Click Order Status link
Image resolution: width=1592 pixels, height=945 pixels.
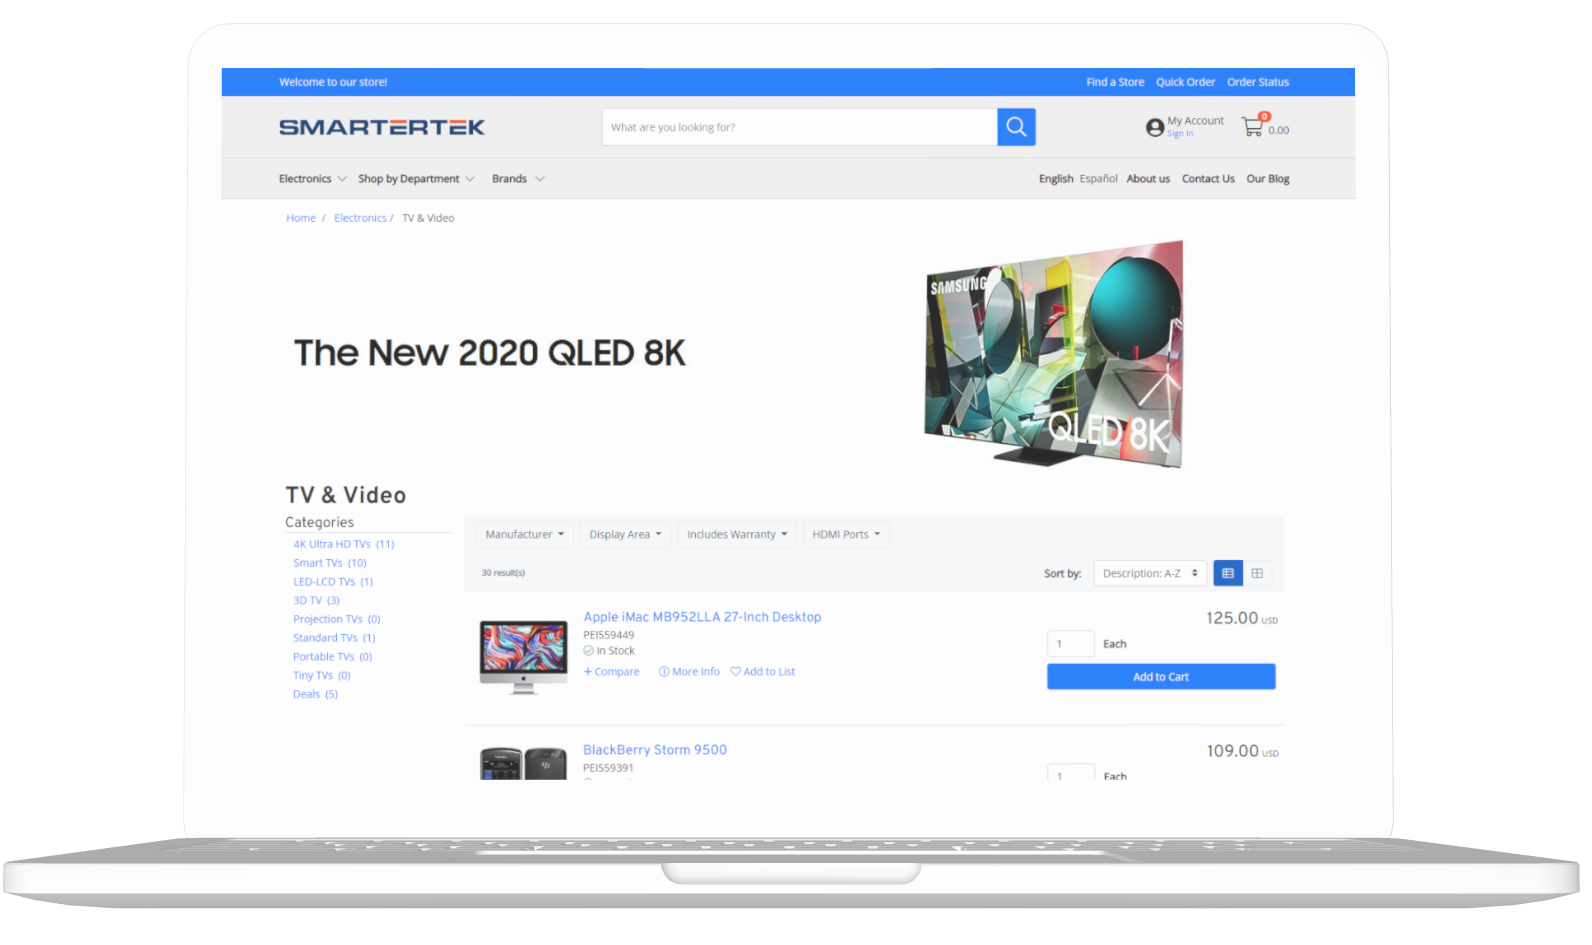click(1258, 82)
